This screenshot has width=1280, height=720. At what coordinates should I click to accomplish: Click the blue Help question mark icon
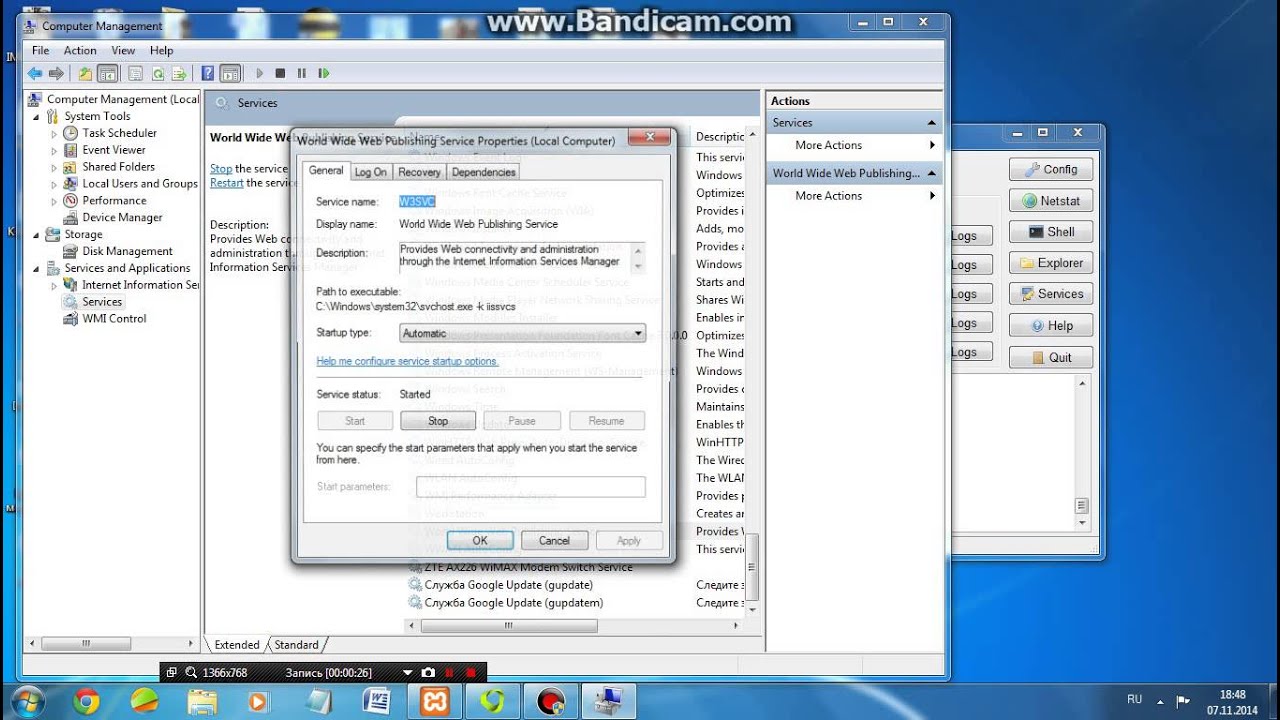208,73
